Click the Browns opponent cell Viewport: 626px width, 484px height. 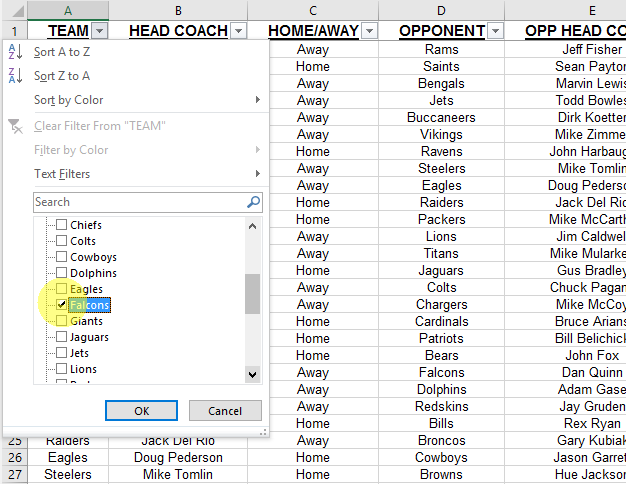pos(441,474)
